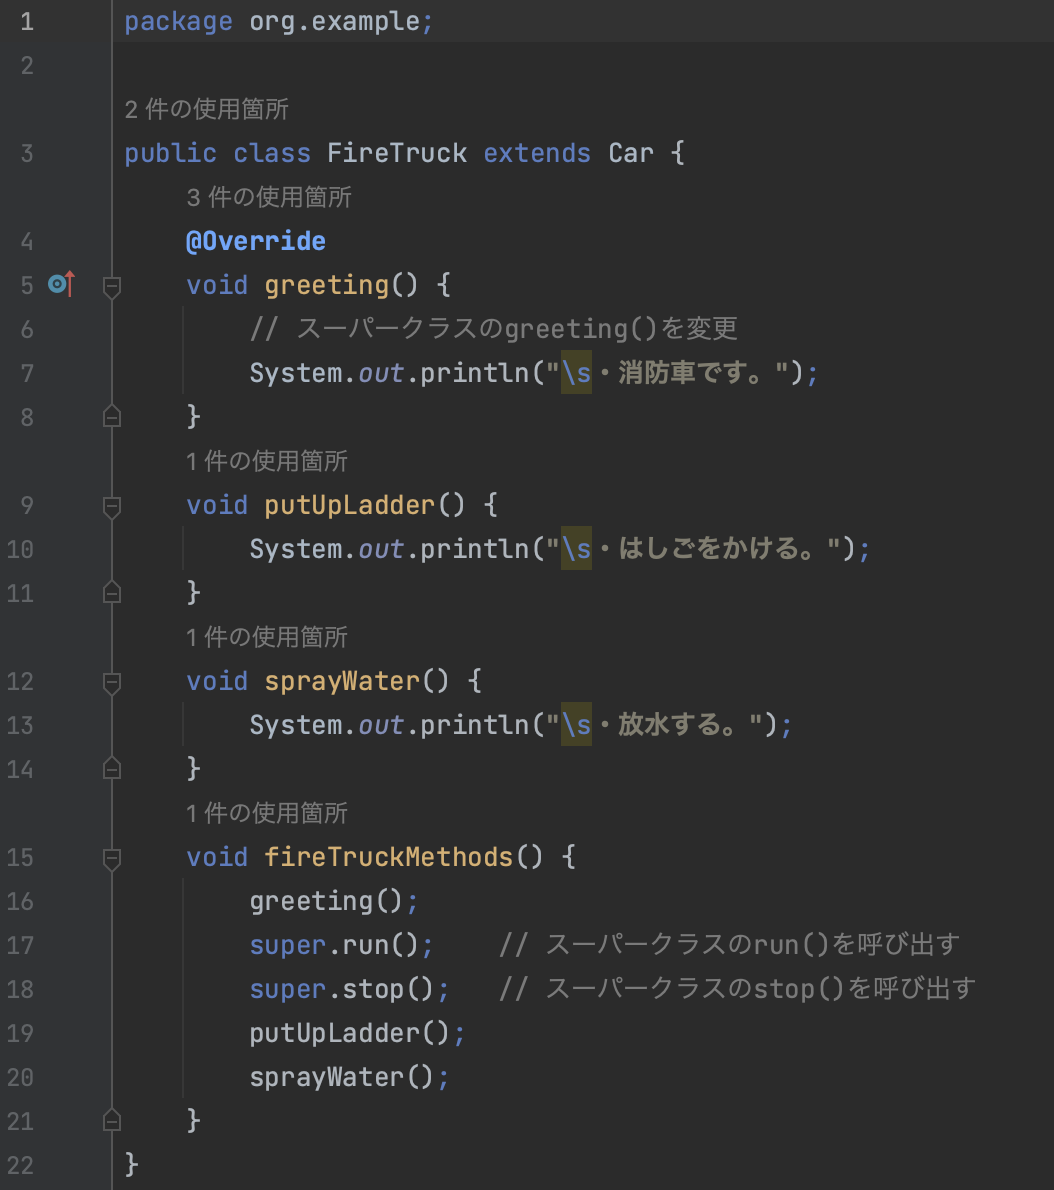Click line number 17 in the gutter

20,945
